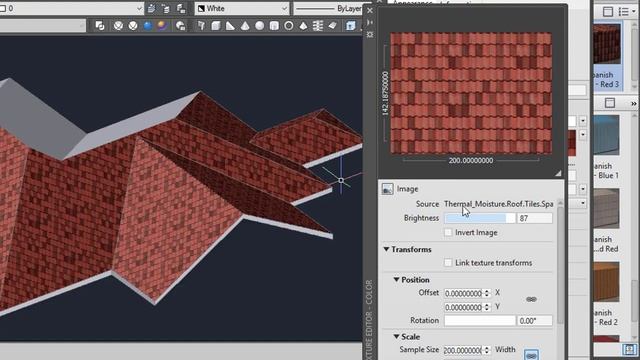Click the first wireframe globe visual style icon
This screenshot has height=360, width=640.
coord(118,26)
